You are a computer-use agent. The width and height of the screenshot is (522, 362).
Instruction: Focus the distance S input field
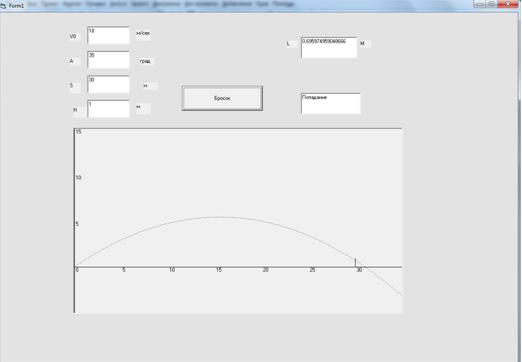pos(108,84)
